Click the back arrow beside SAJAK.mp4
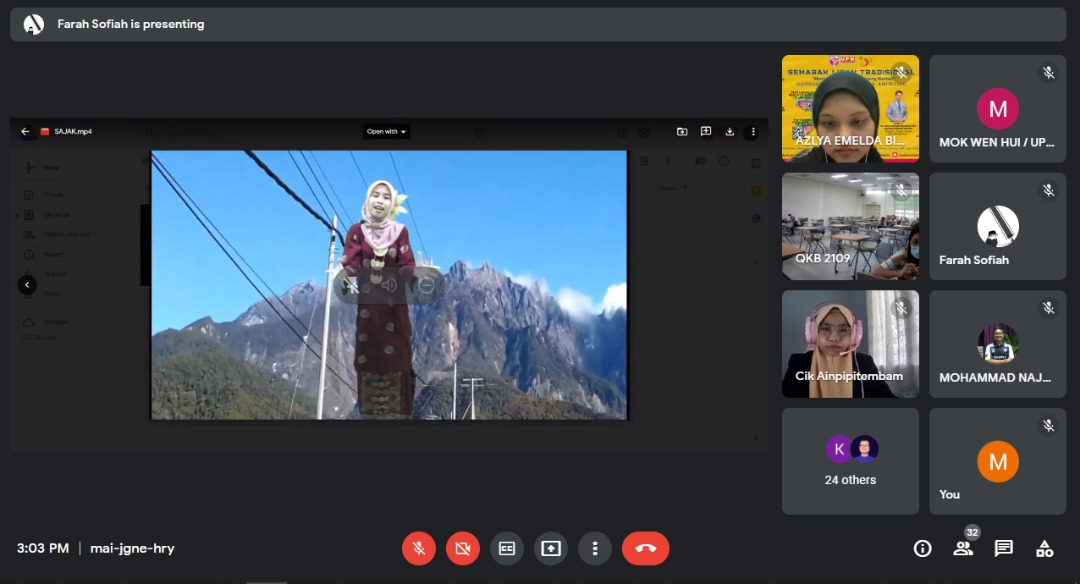The image size is (1080, 584). tap(26, 131)
